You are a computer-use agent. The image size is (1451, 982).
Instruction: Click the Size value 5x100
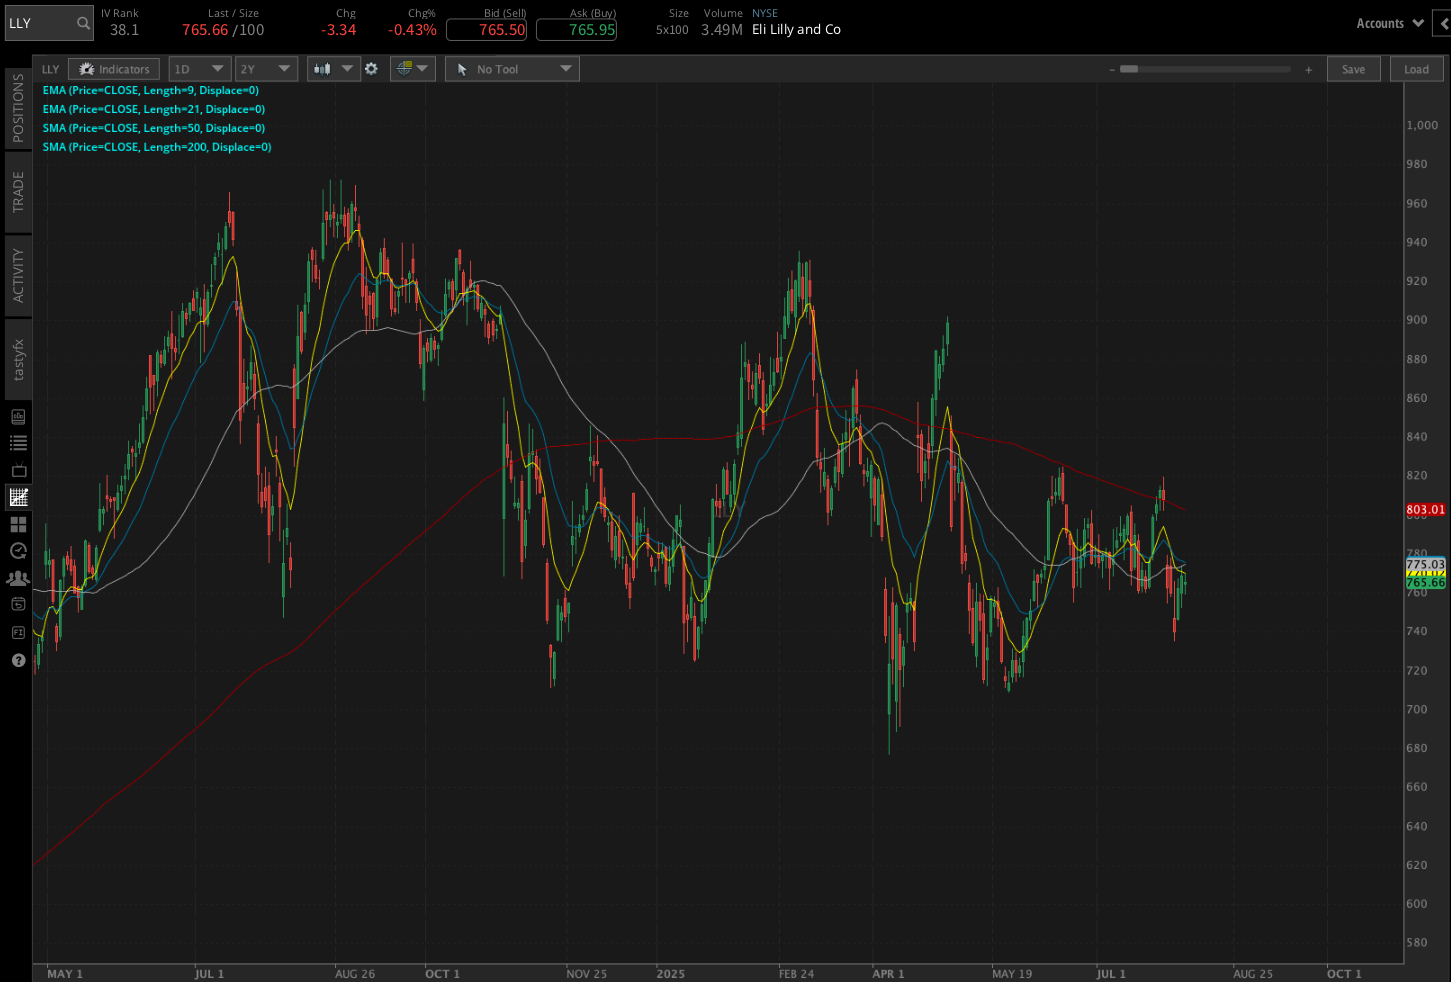tap(672, 30)
